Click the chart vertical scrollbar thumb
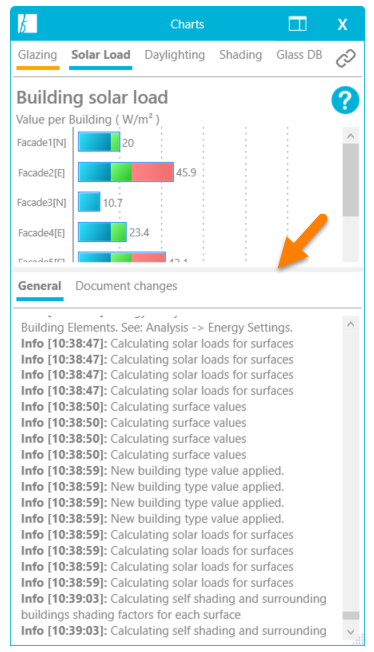 351,180
